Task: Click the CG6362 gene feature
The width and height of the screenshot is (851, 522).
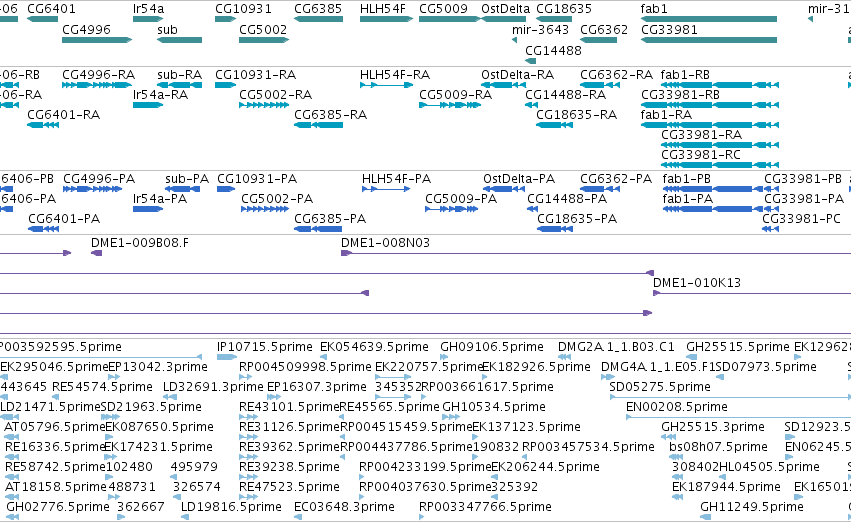Action: (x=598, y=40)
